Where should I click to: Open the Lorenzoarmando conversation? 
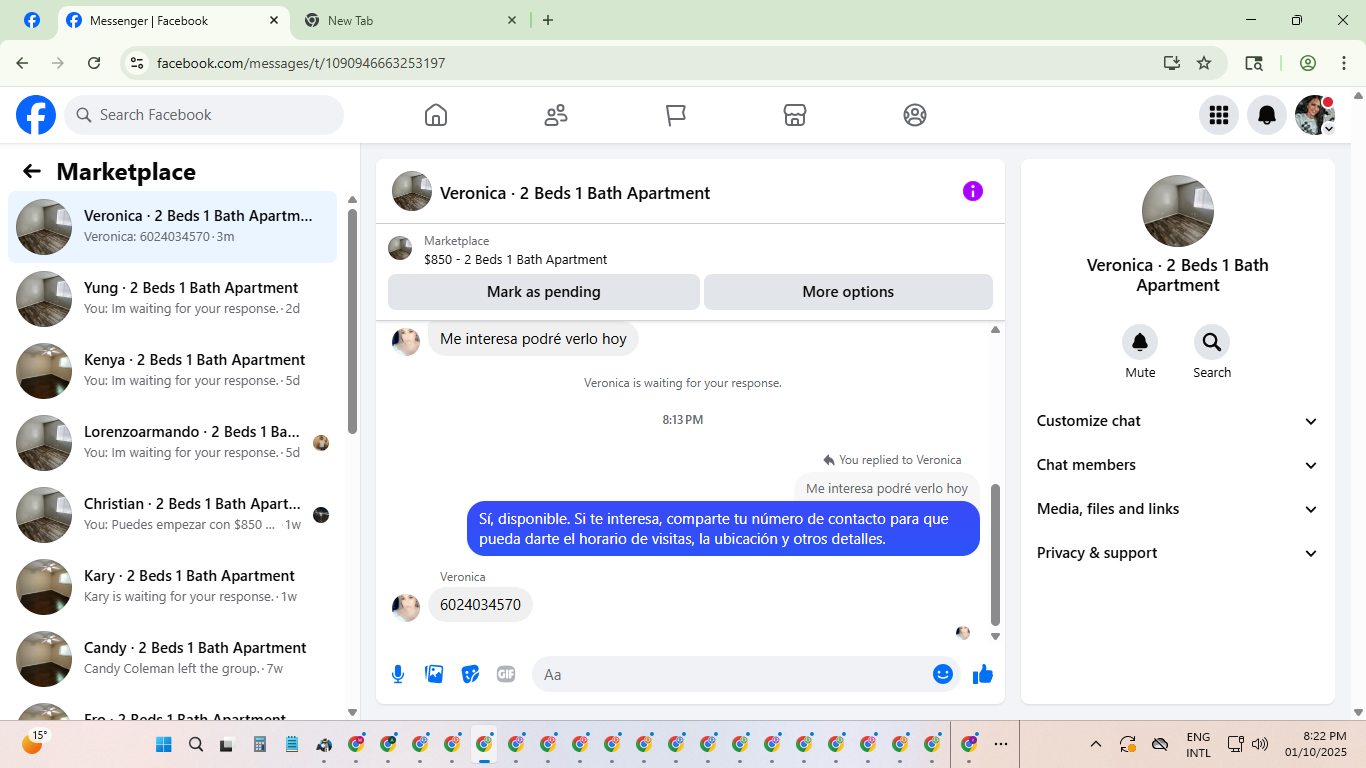coord(173,443)
